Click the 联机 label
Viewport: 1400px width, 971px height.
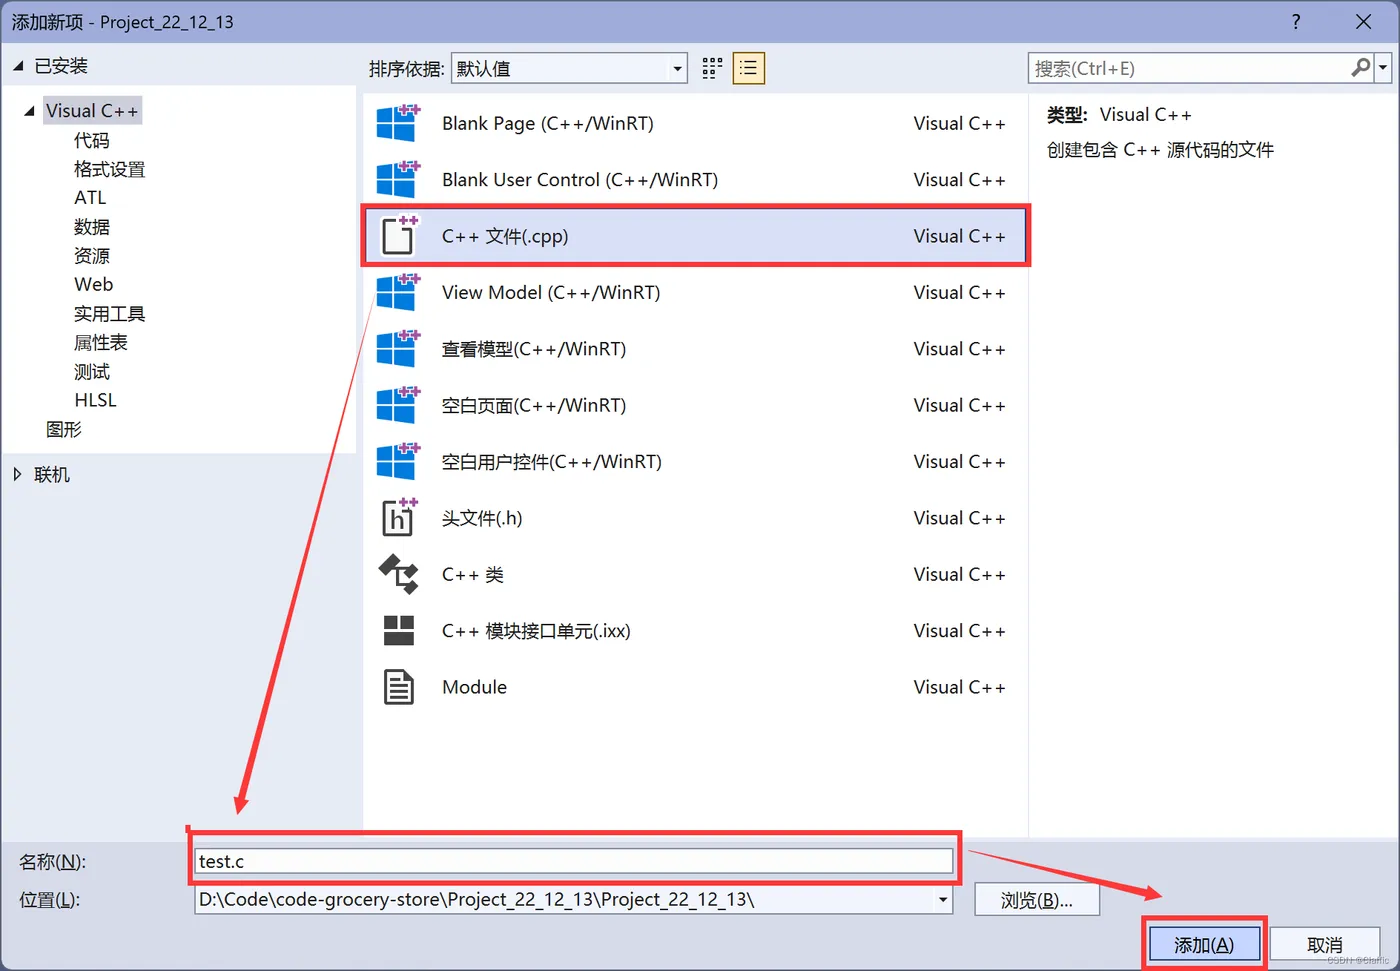pos(52,475)
